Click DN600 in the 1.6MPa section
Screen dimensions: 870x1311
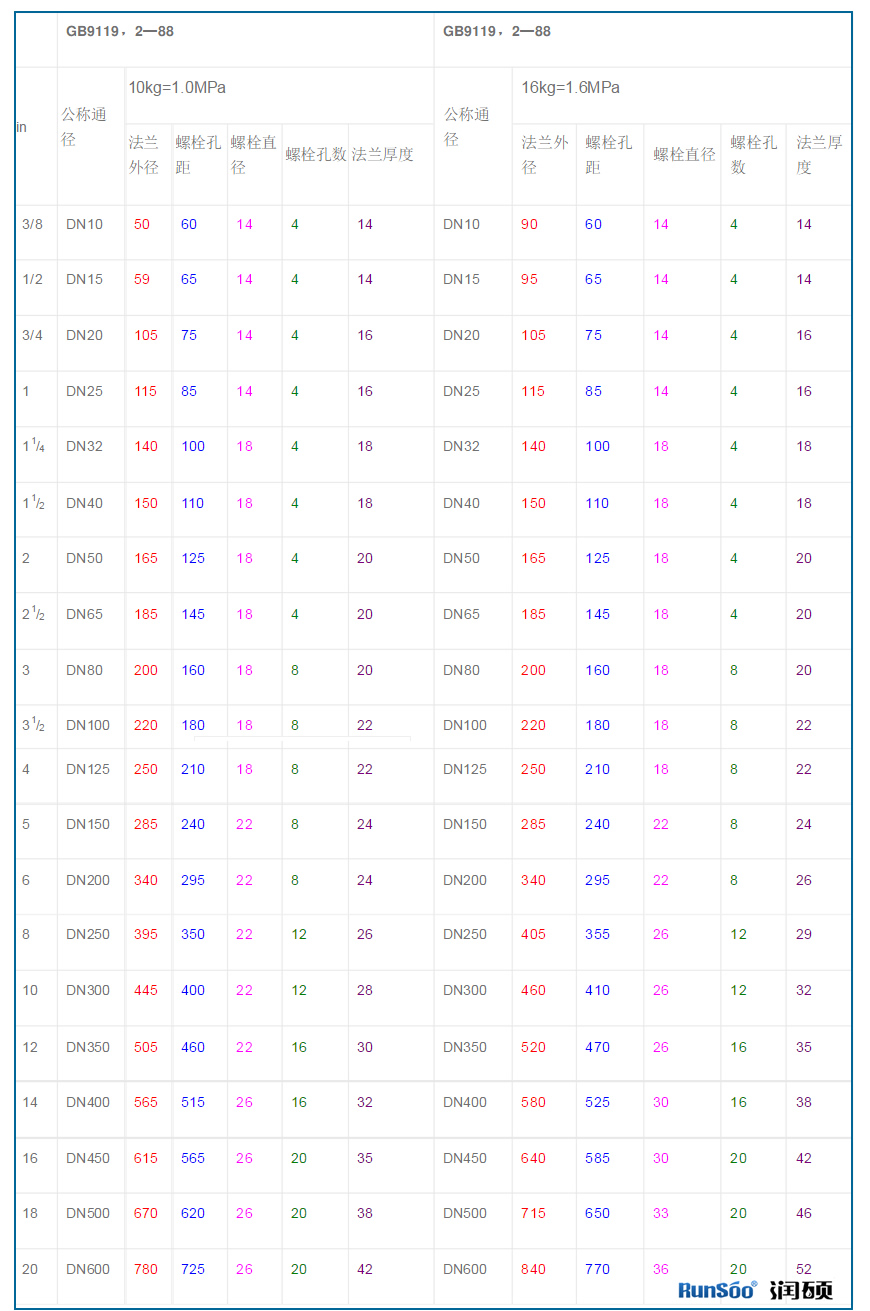tap(465, 1269)
